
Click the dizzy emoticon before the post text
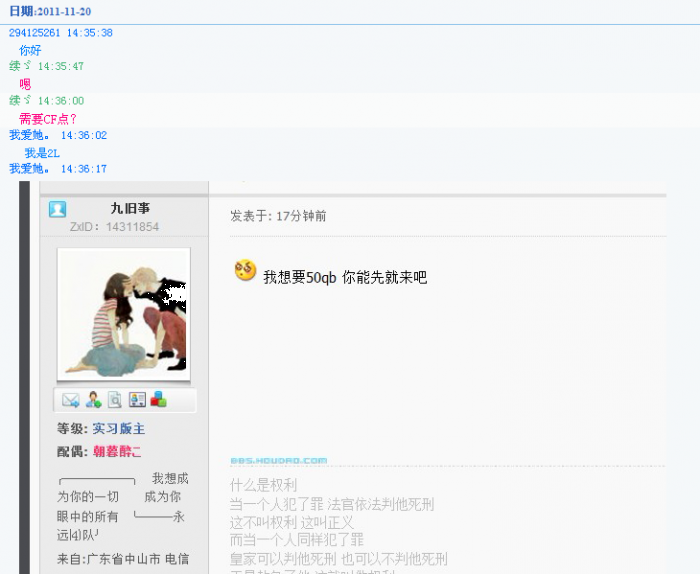[x=245, y=270]
